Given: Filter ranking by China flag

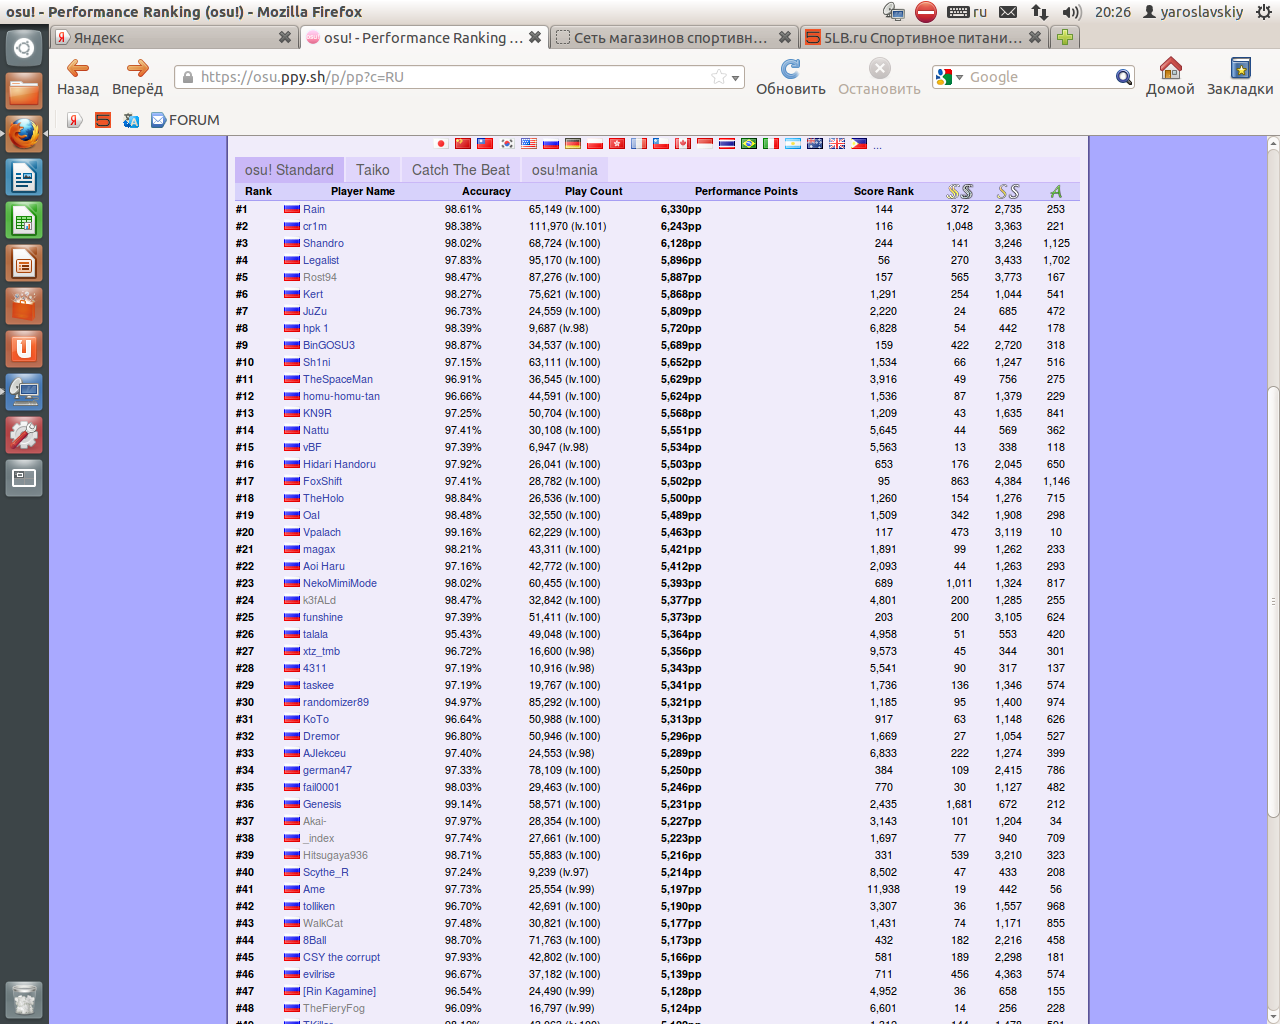Looking at the screenshot, I should tap(463, 144).
